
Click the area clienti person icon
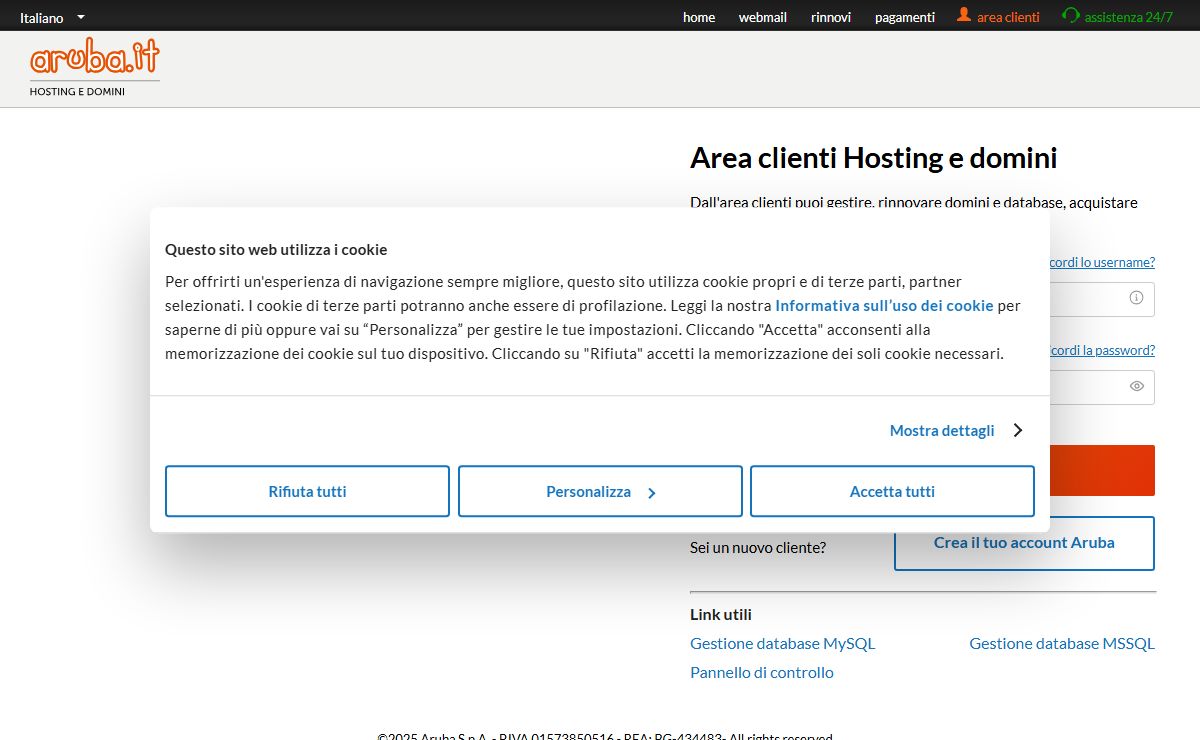click(x=964, y=15)
